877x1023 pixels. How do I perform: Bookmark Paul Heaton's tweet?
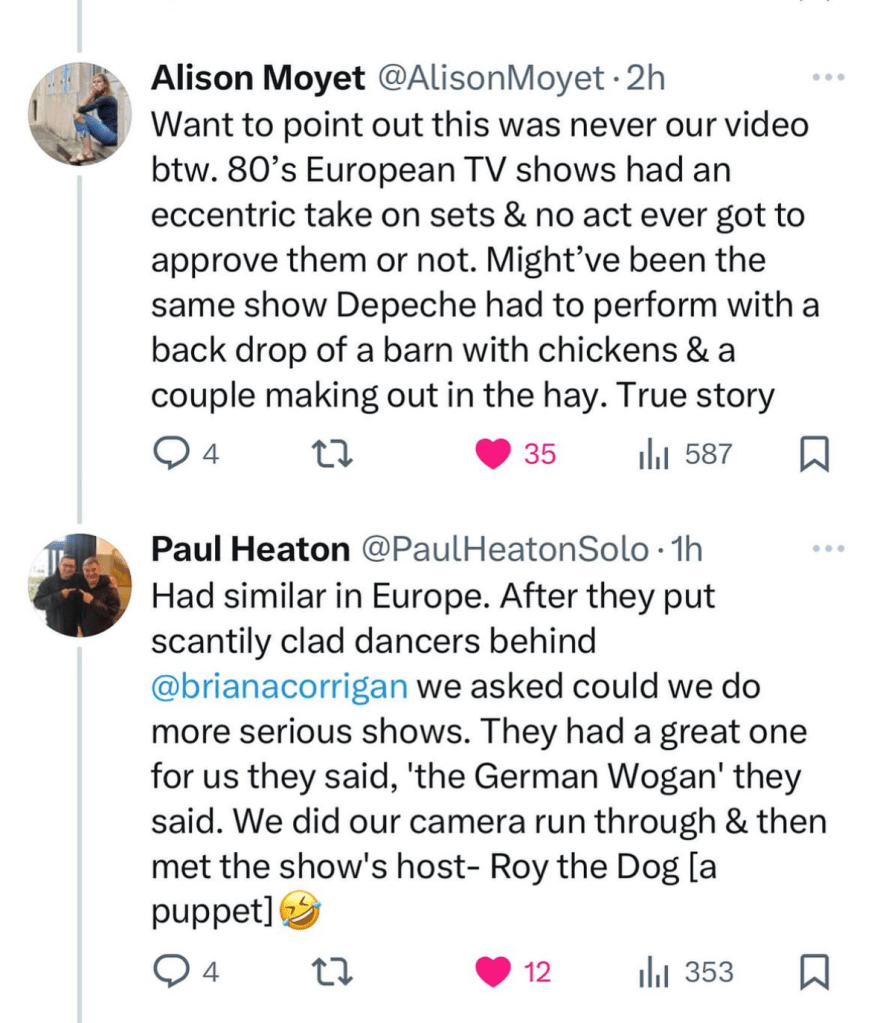coord(815,972)
